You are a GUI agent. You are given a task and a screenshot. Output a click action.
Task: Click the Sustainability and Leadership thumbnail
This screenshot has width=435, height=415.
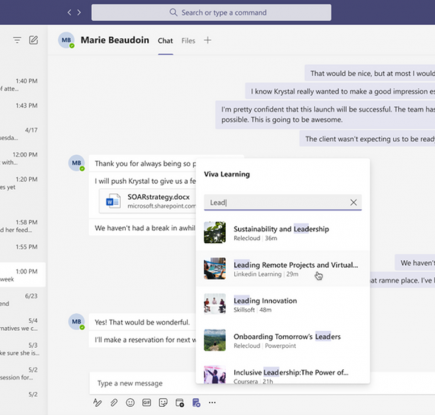(x=215, y=232)
